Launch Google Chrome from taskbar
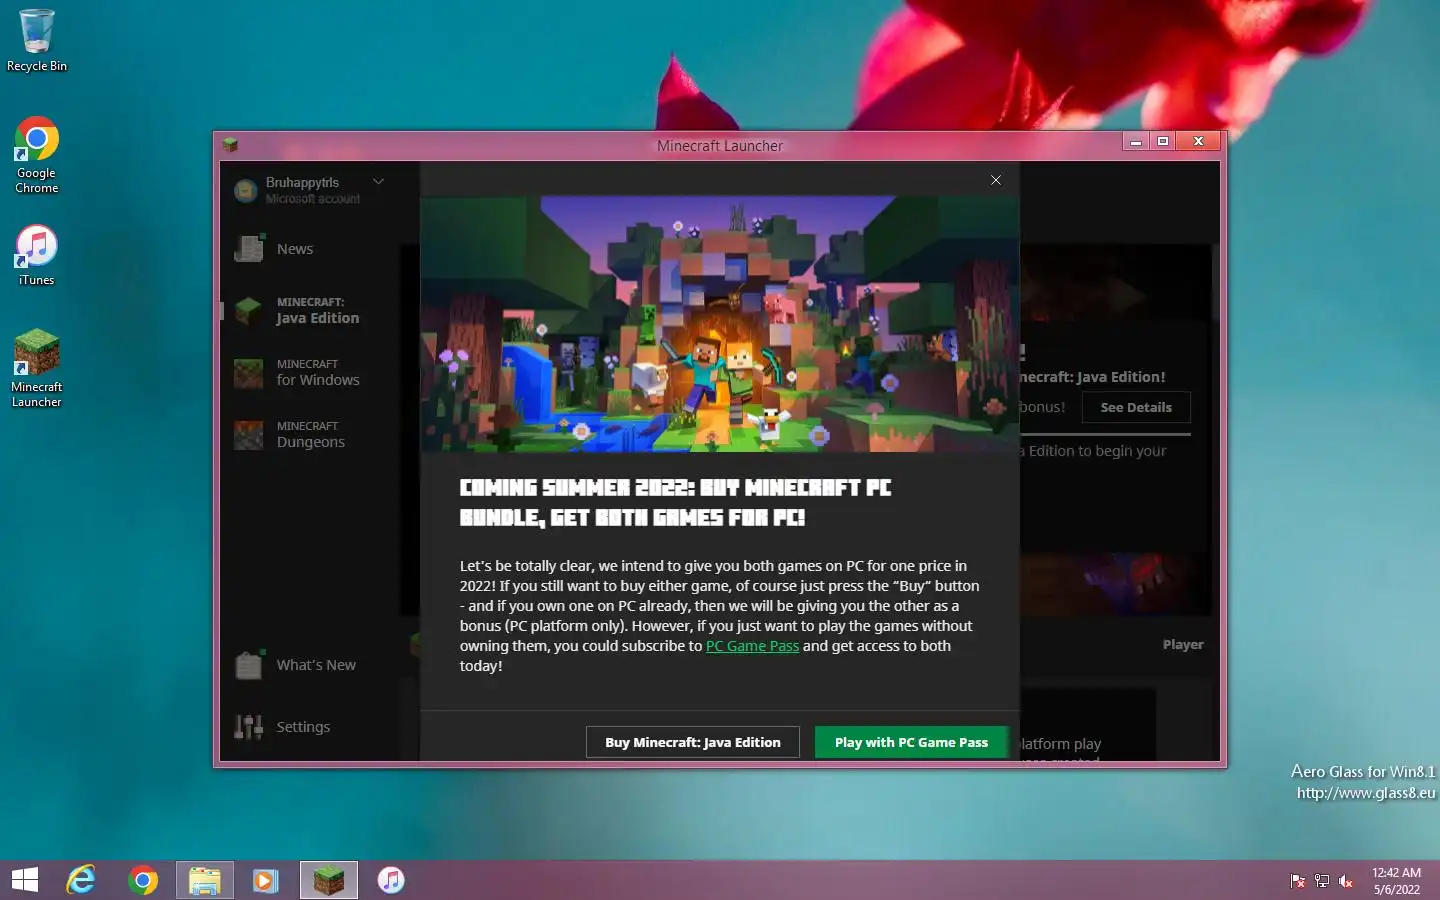The width and height of the screenshot is (1440, 900). pyautogui.click(x=143, y=880)
